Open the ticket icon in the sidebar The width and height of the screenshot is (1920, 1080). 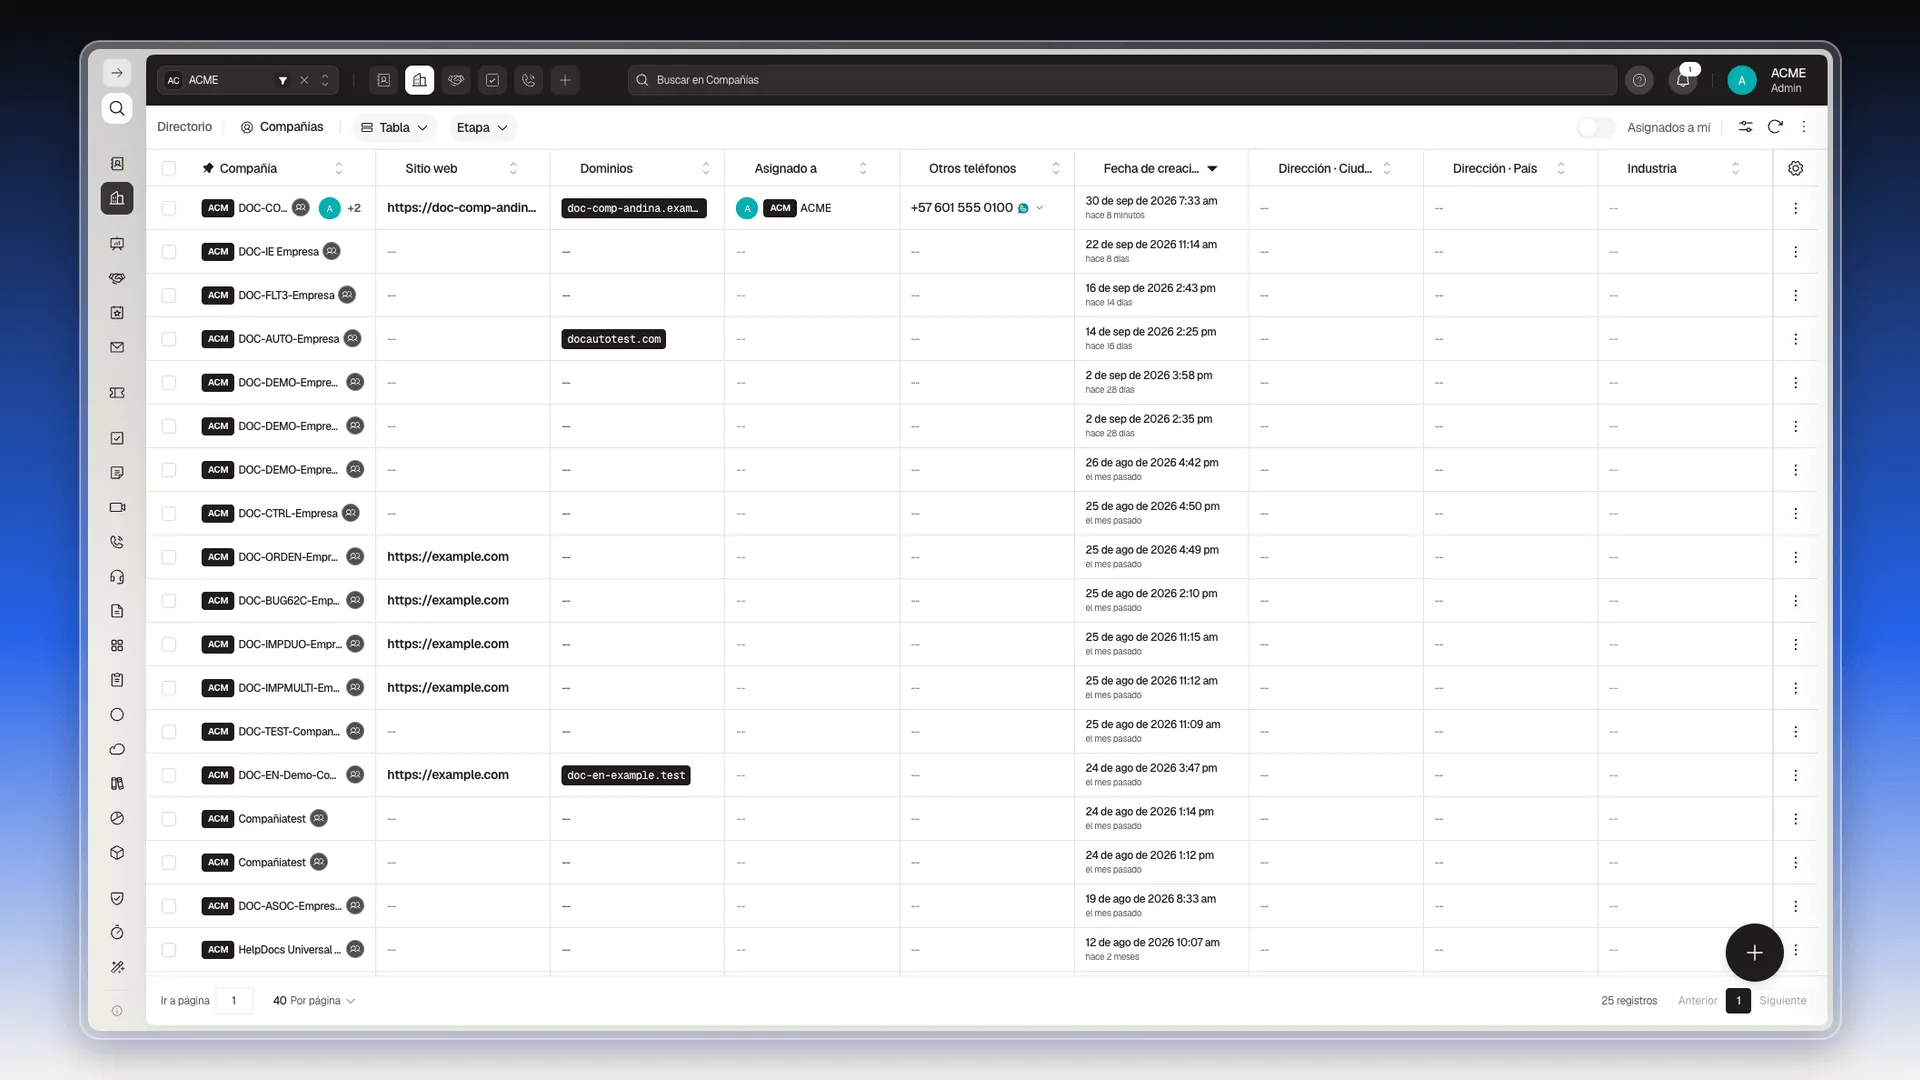pyautogui.click(x=117, y=393)
